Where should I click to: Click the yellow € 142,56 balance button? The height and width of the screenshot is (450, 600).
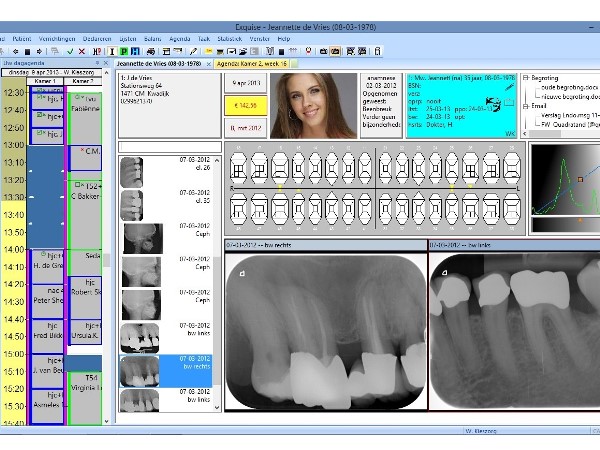(245, 103)
